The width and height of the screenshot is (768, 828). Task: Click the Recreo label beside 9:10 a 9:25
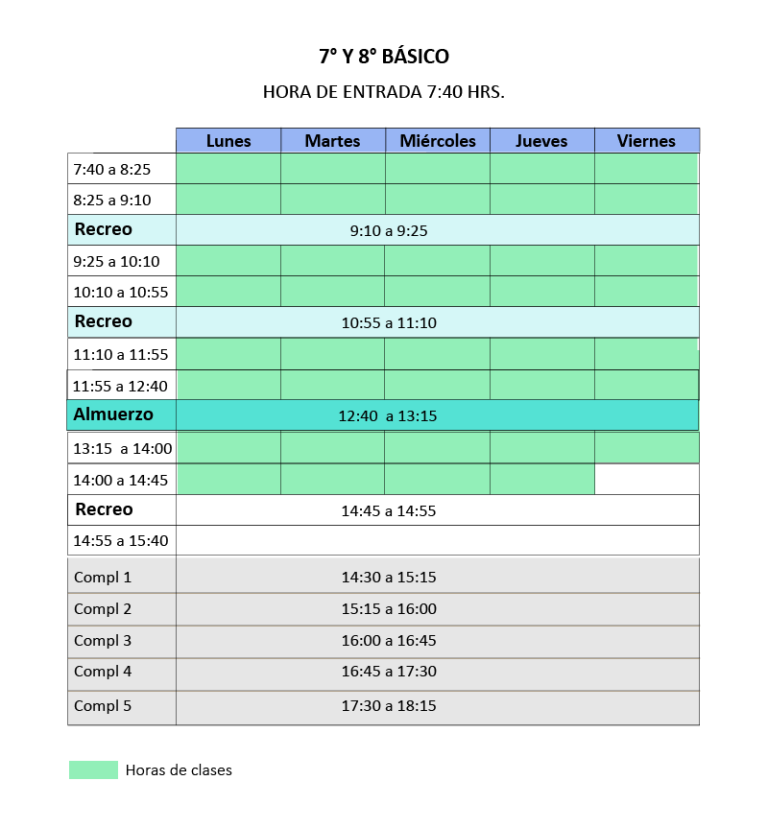tap(104, 229)
